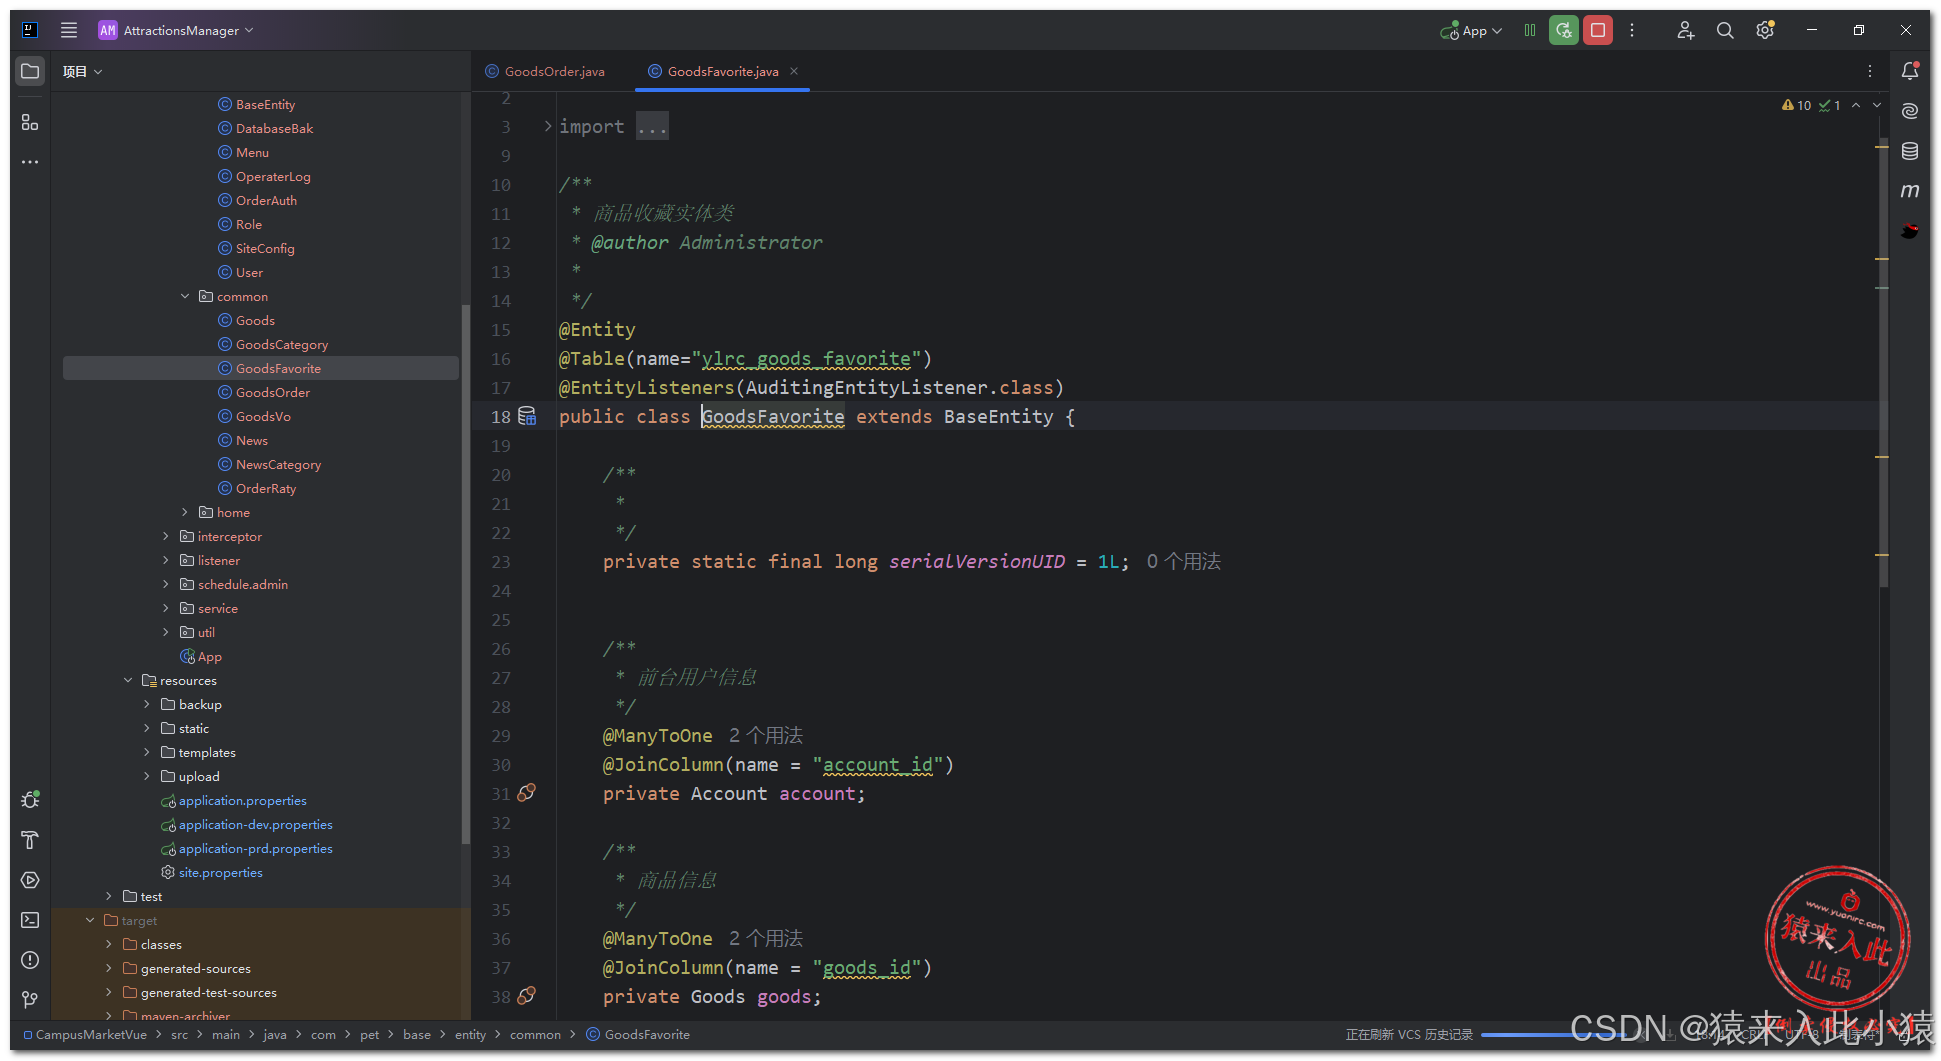The image size is (1941, 1061).
Task: Click breadcrumb 'entity' in navigation bar
Action: (x=470, y=1034)
